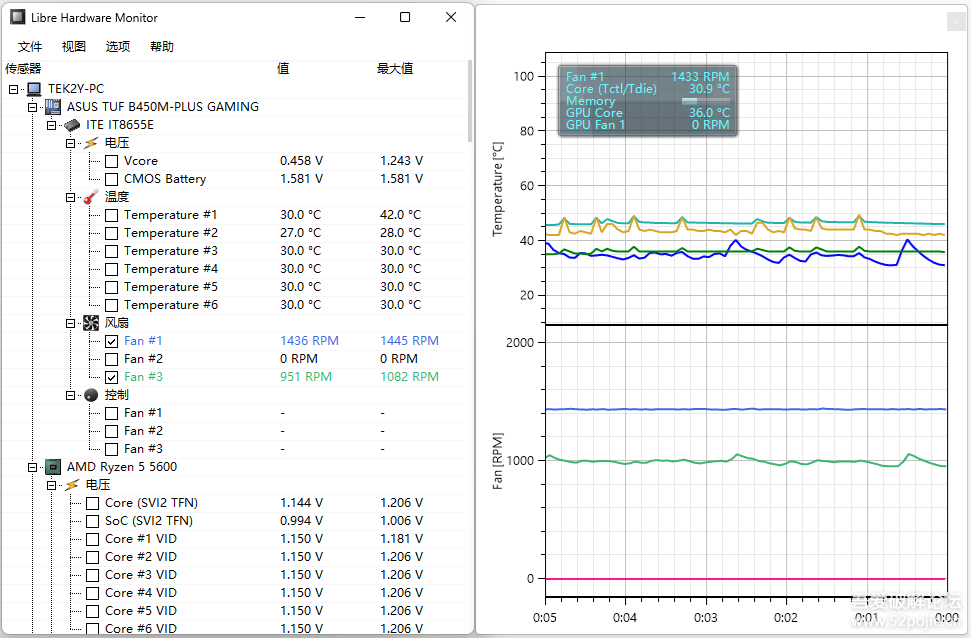Open the 选项 menu
The image size is (971, 638).
(x=117, y=45)
